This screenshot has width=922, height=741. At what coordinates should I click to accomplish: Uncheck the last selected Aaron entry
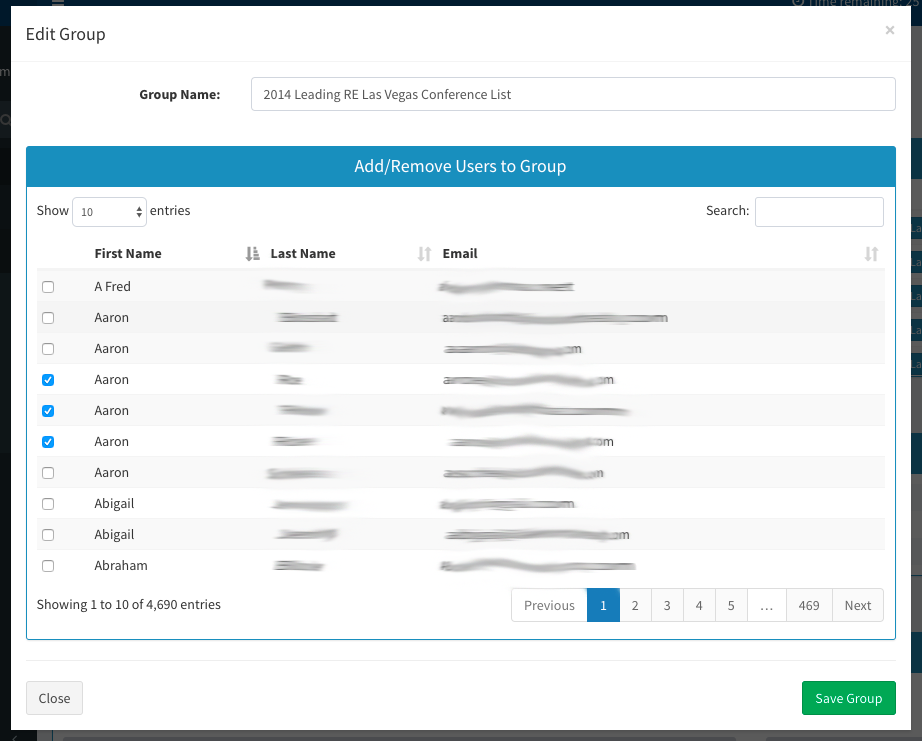pos(48,441)
